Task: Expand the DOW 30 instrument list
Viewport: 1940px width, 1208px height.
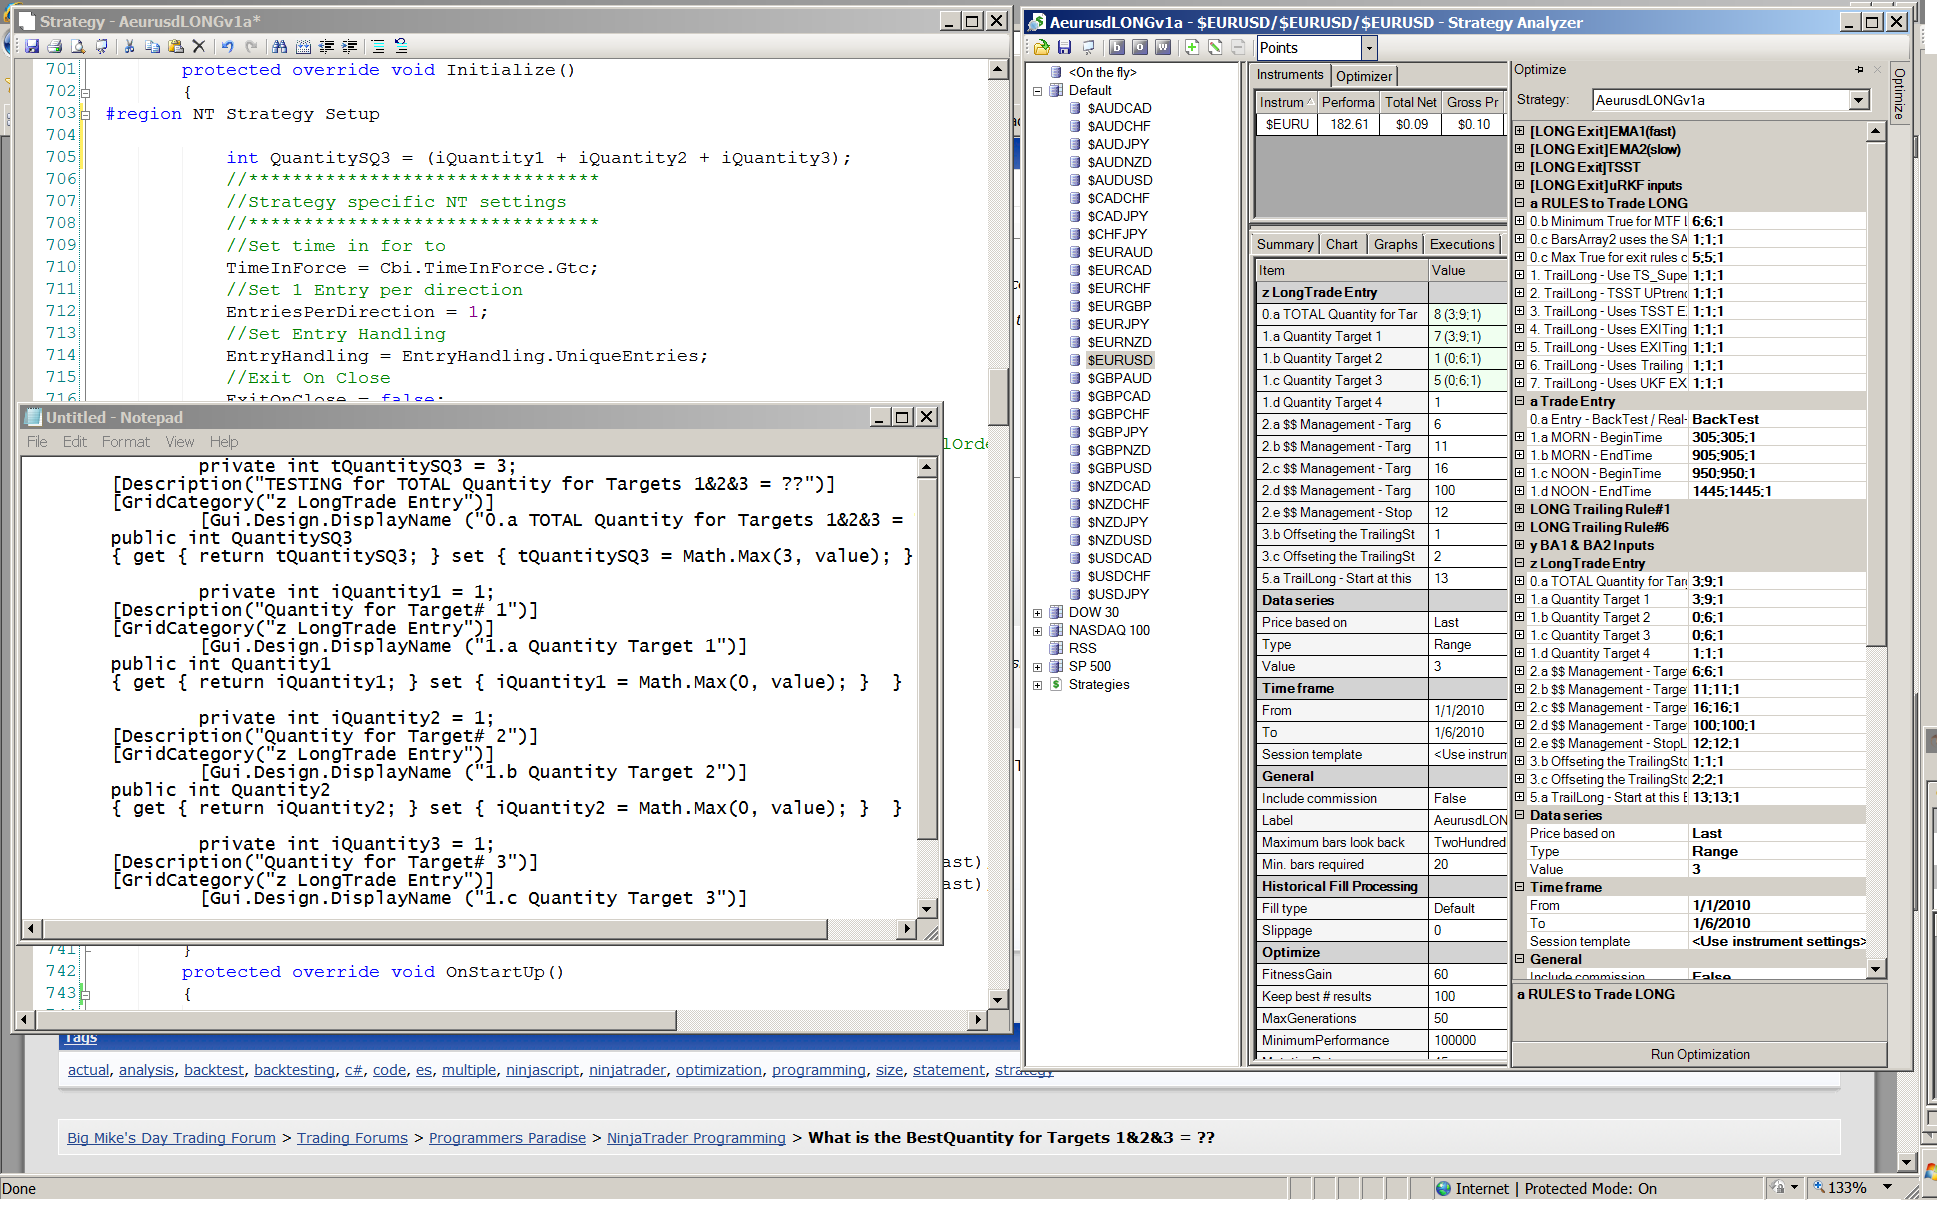Action: (x=1037, y=613)
